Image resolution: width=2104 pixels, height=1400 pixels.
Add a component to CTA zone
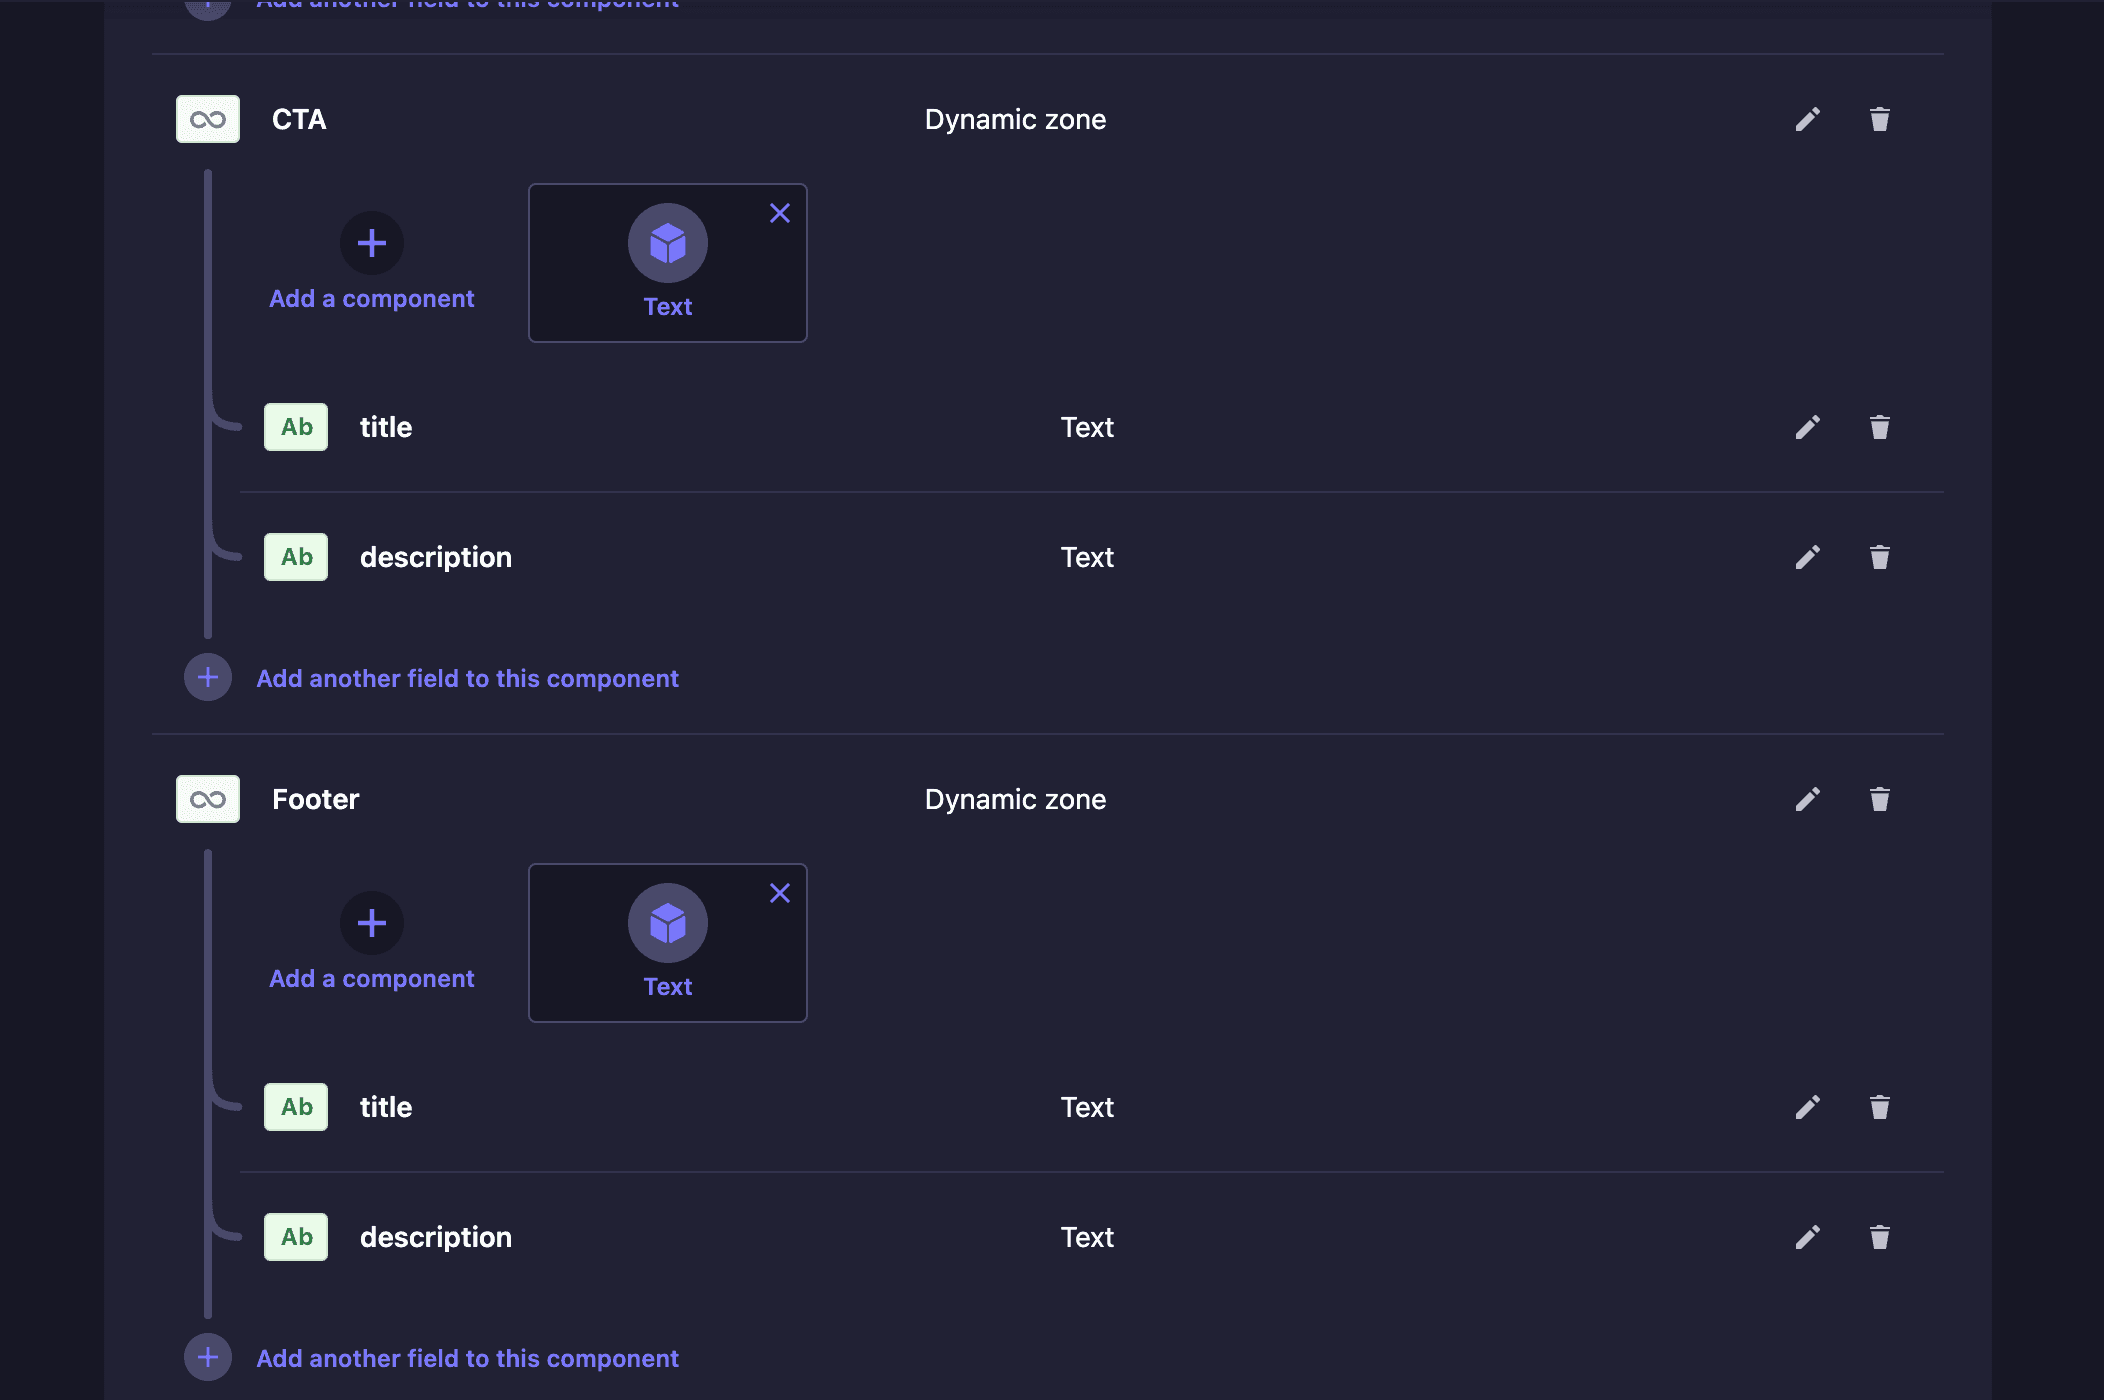(x=372, y=262)
